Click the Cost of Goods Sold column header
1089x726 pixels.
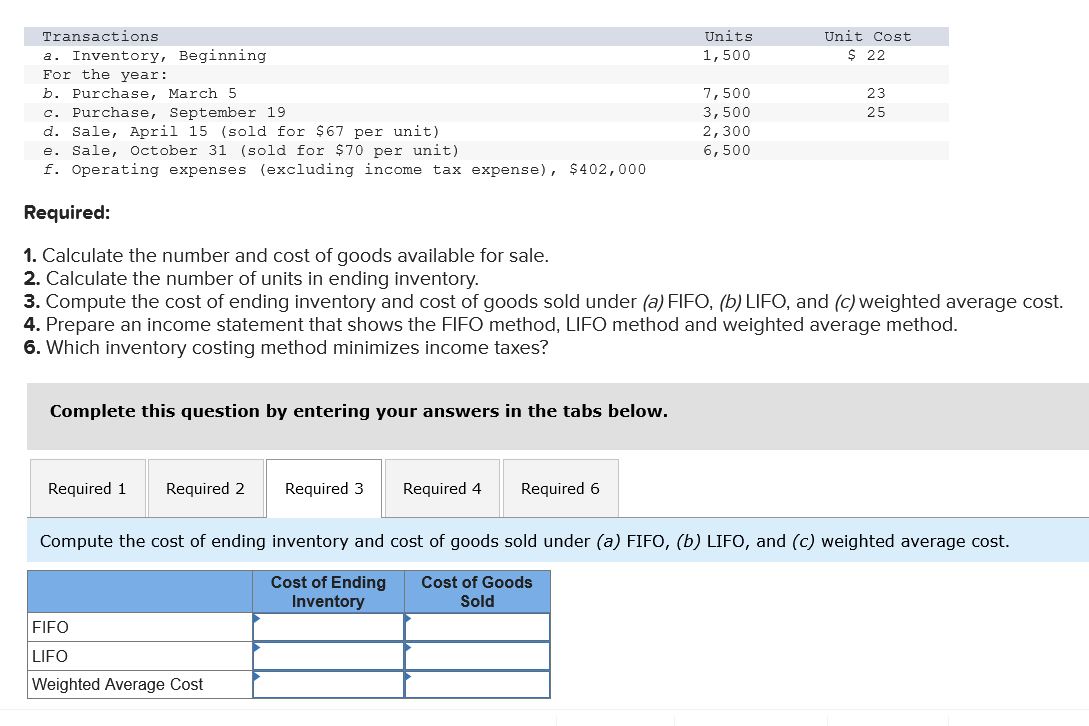tap(476, 592)
